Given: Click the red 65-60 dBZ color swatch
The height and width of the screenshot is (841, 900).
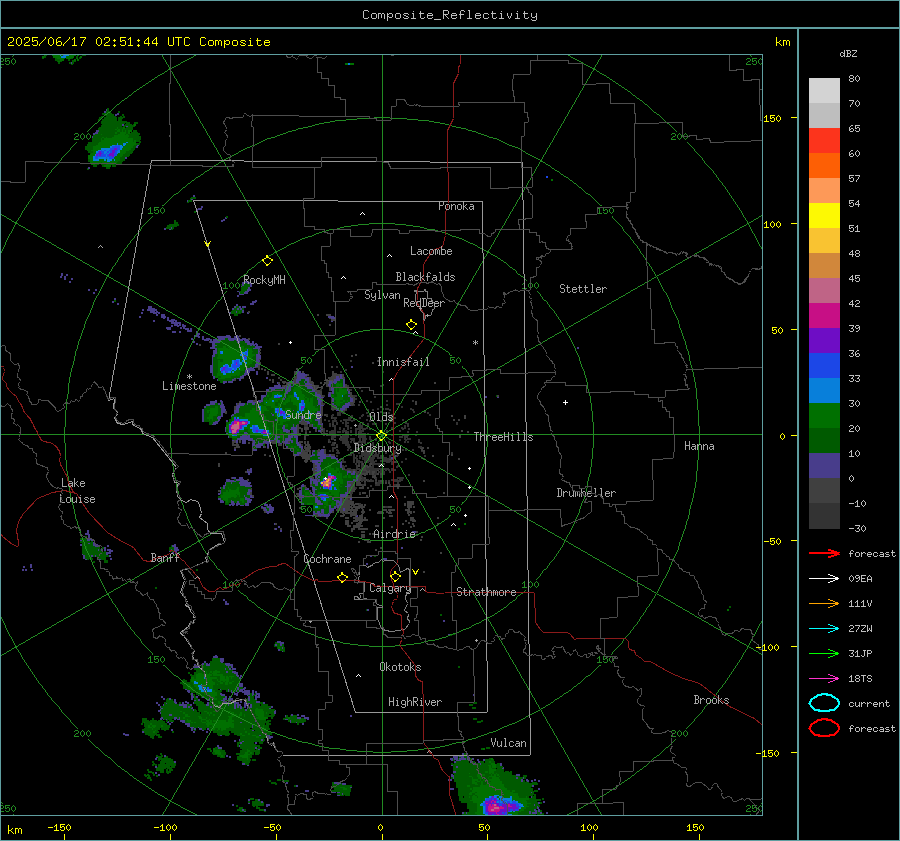Looking at the screenshot, I should point(824,141).
